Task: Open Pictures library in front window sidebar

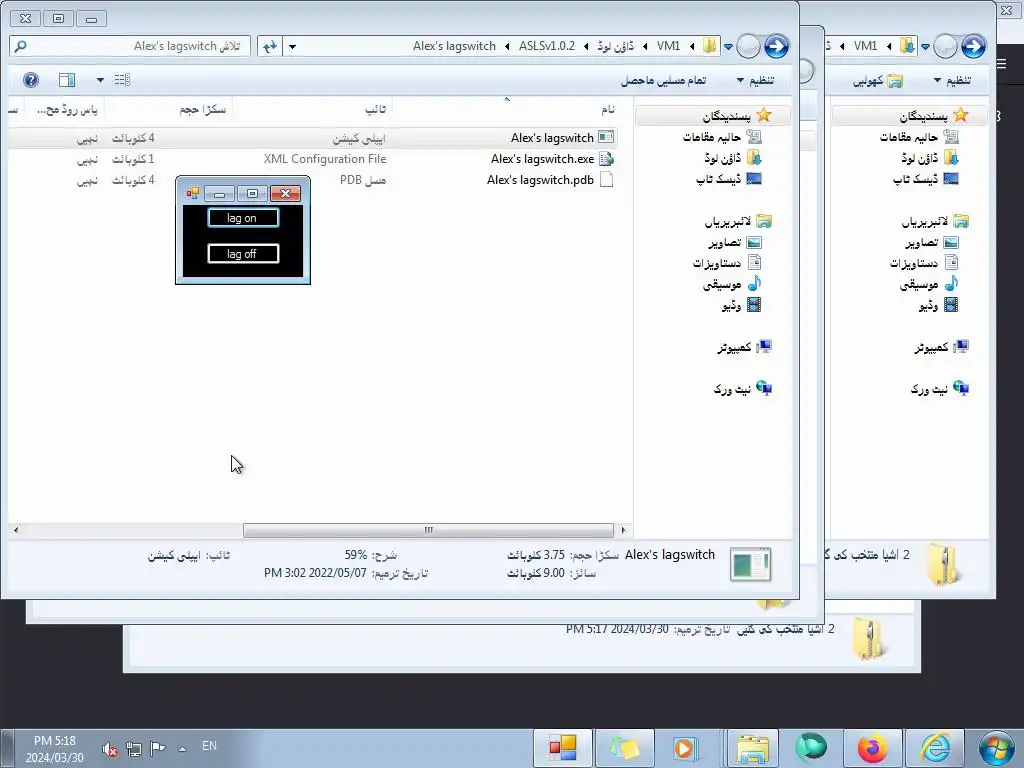Action: click(x=735, y=242)
